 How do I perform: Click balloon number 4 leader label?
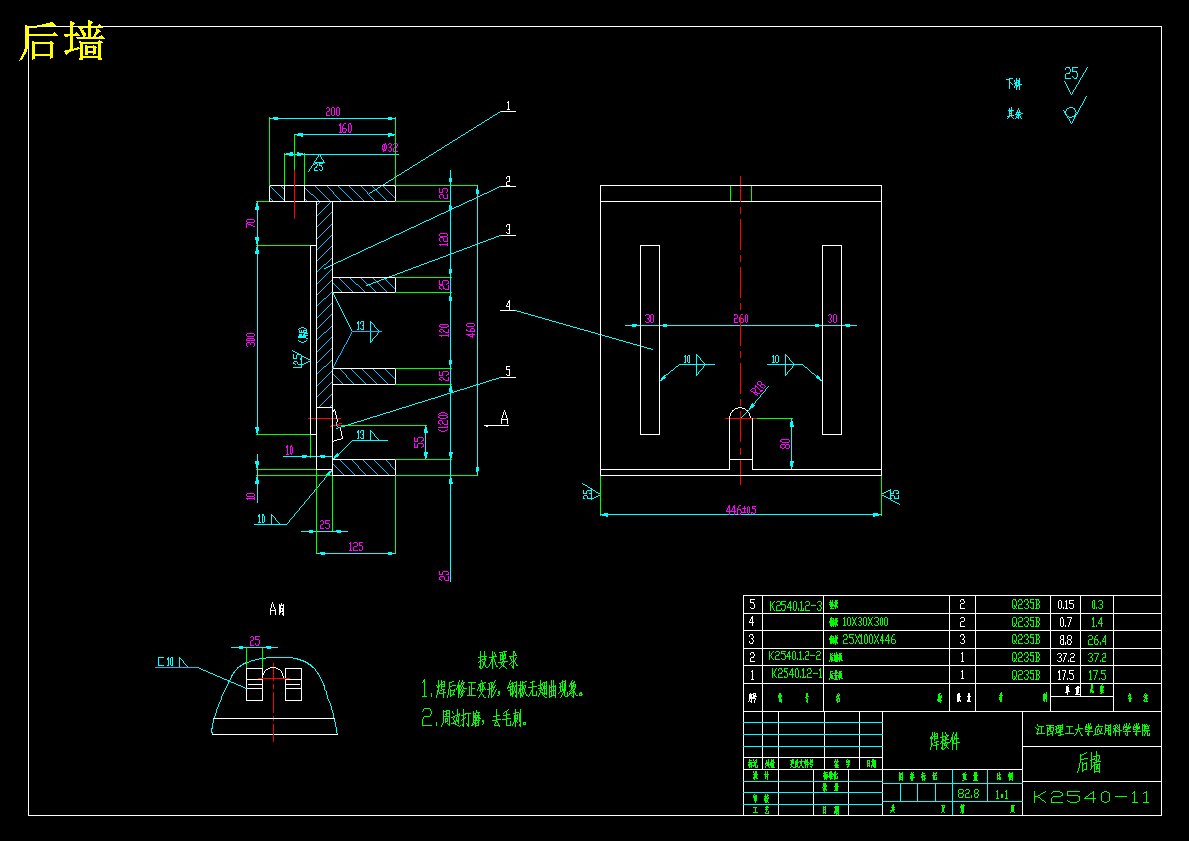[508, 306]
